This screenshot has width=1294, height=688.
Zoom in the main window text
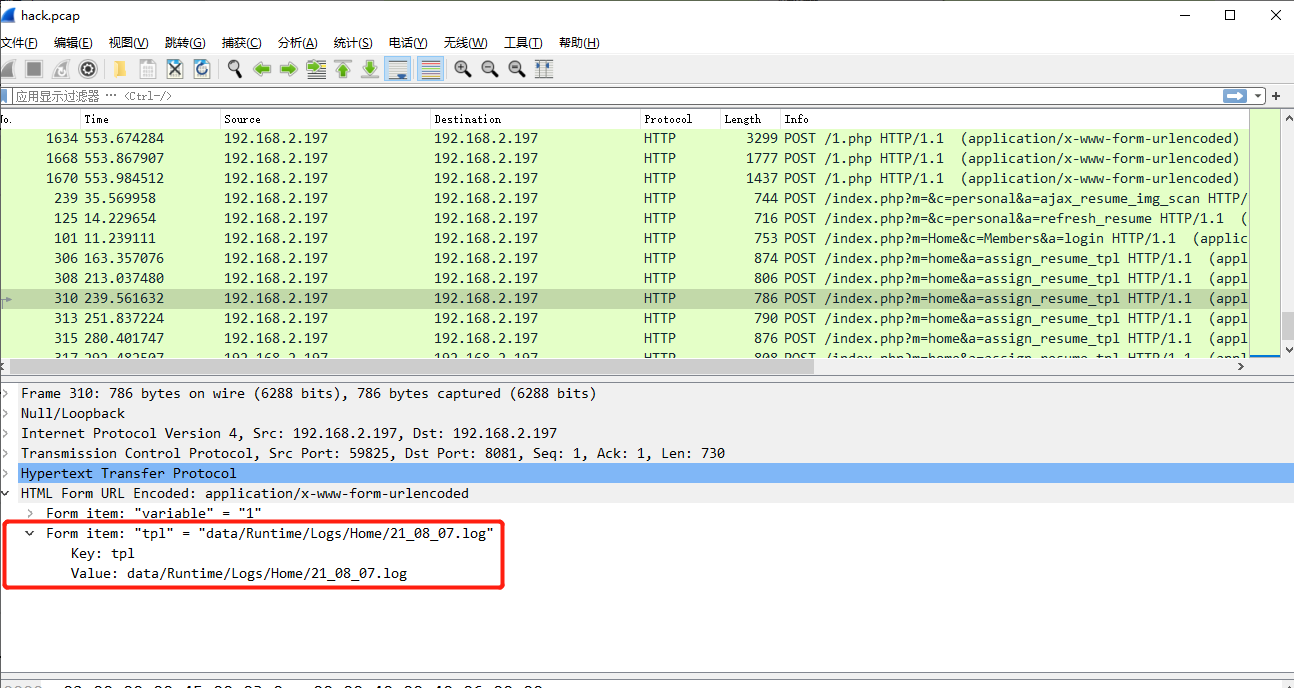click(463, 69)
